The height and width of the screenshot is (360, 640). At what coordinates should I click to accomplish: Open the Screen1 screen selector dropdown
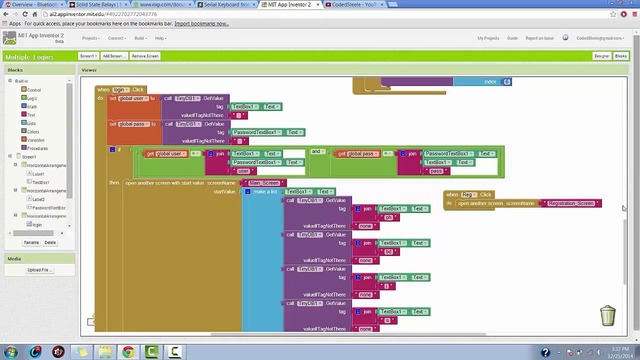tap(88, 56)
